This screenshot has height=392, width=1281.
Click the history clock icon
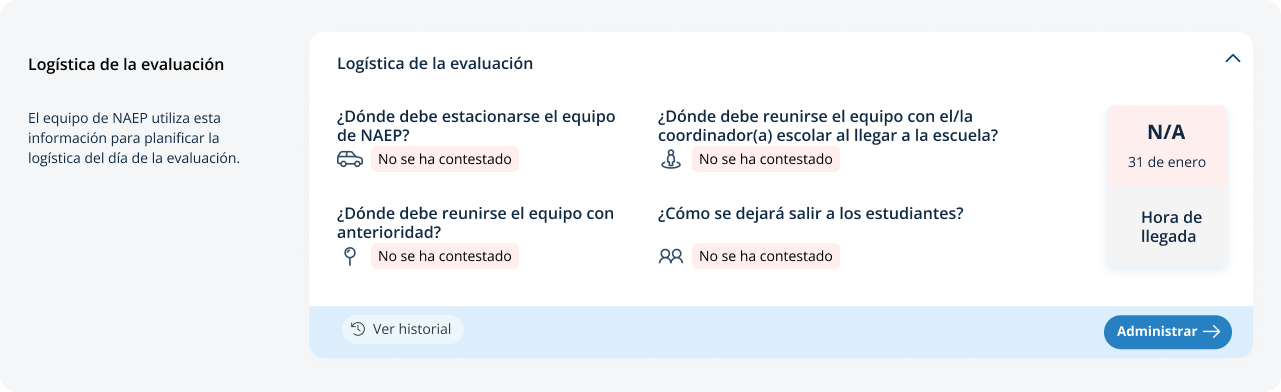(x=358, y=329)
